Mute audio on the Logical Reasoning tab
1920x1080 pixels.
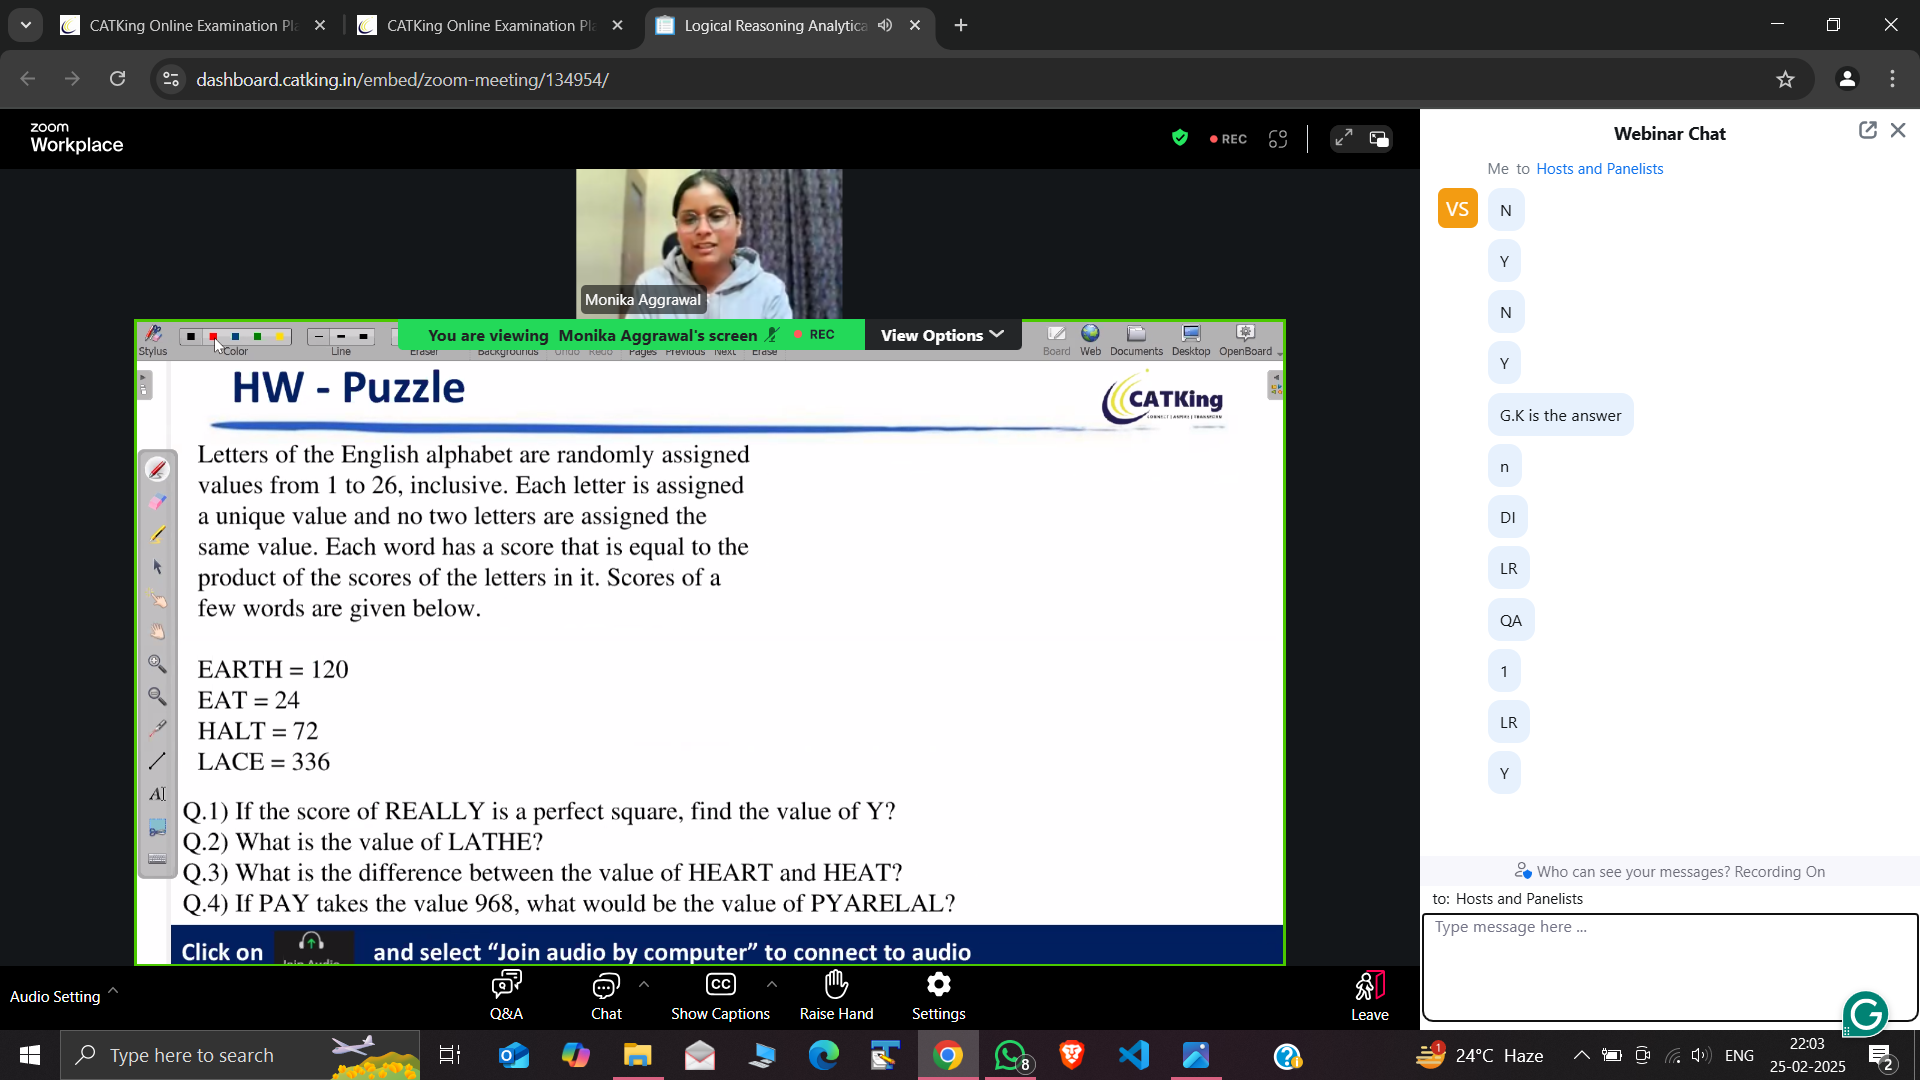point(885,26)
